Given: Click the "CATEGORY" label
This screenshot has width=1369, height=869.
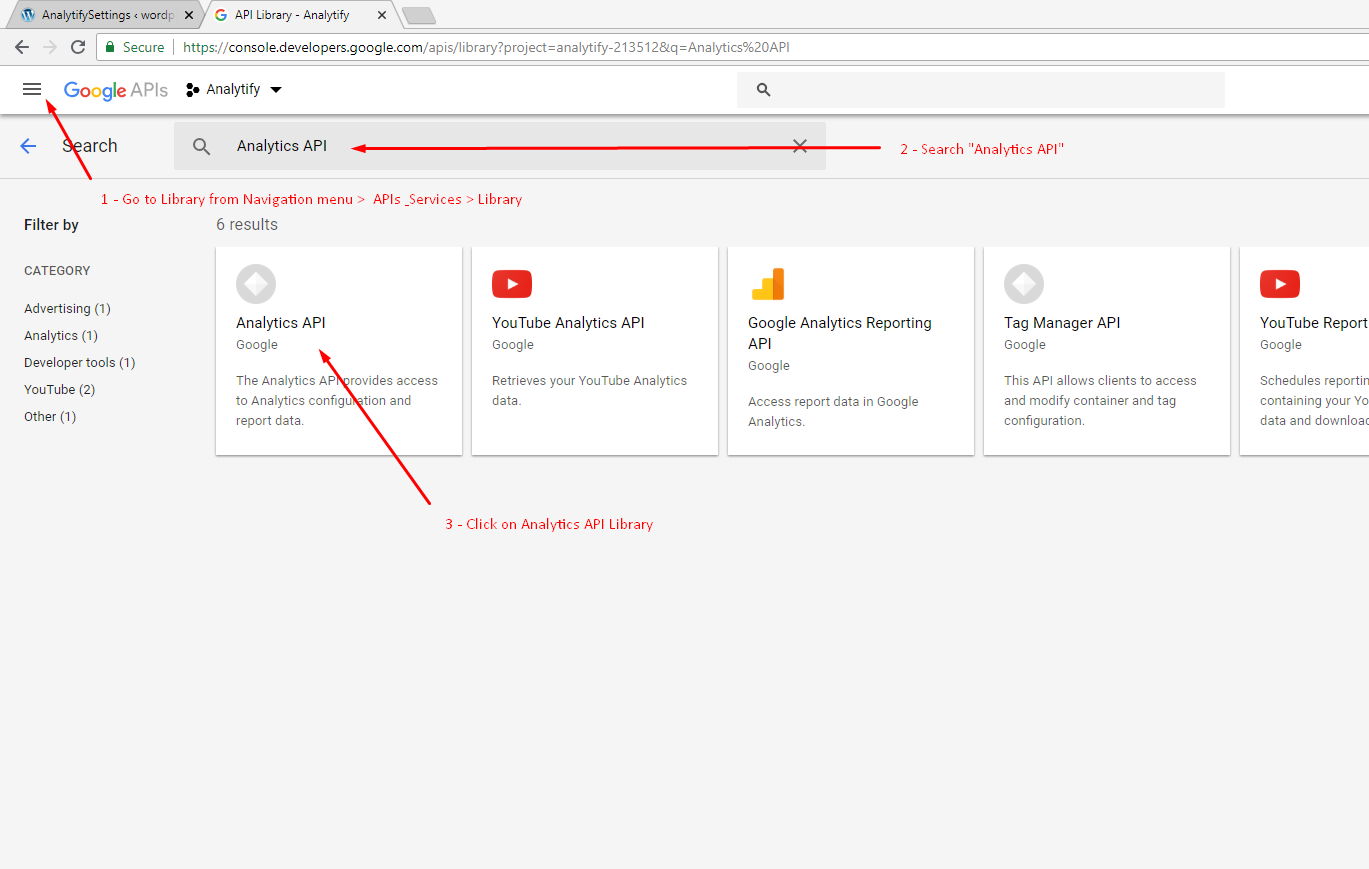Looking at the screenshot, I should coord(57,271).
